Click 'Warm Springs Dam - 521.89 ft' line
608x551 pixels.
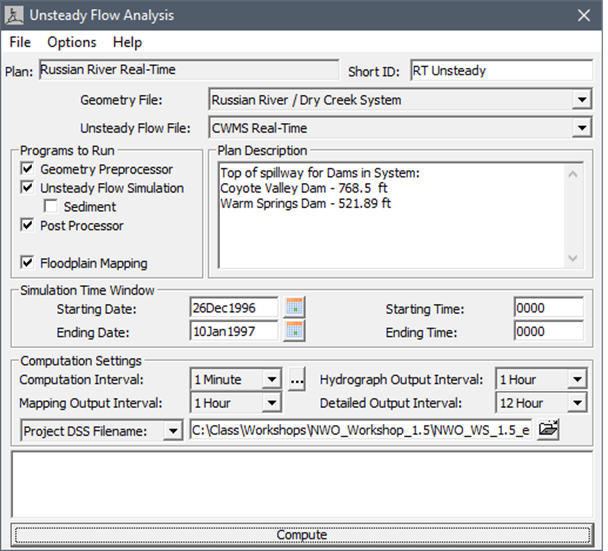(306, 203)
